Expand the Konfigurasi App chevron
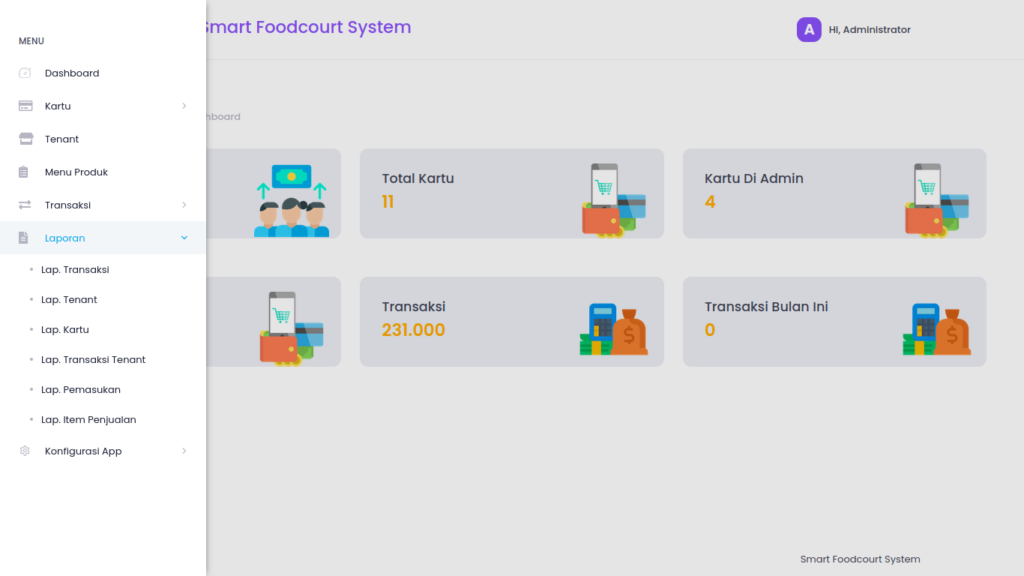The image size is (1024, 576). click(184, 451)
